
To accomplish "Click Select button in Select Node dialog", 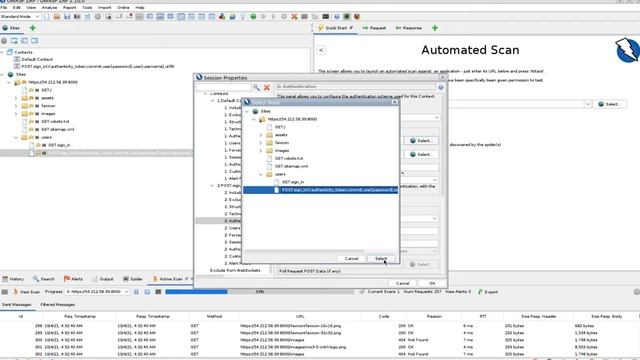I will pos(380,259).
